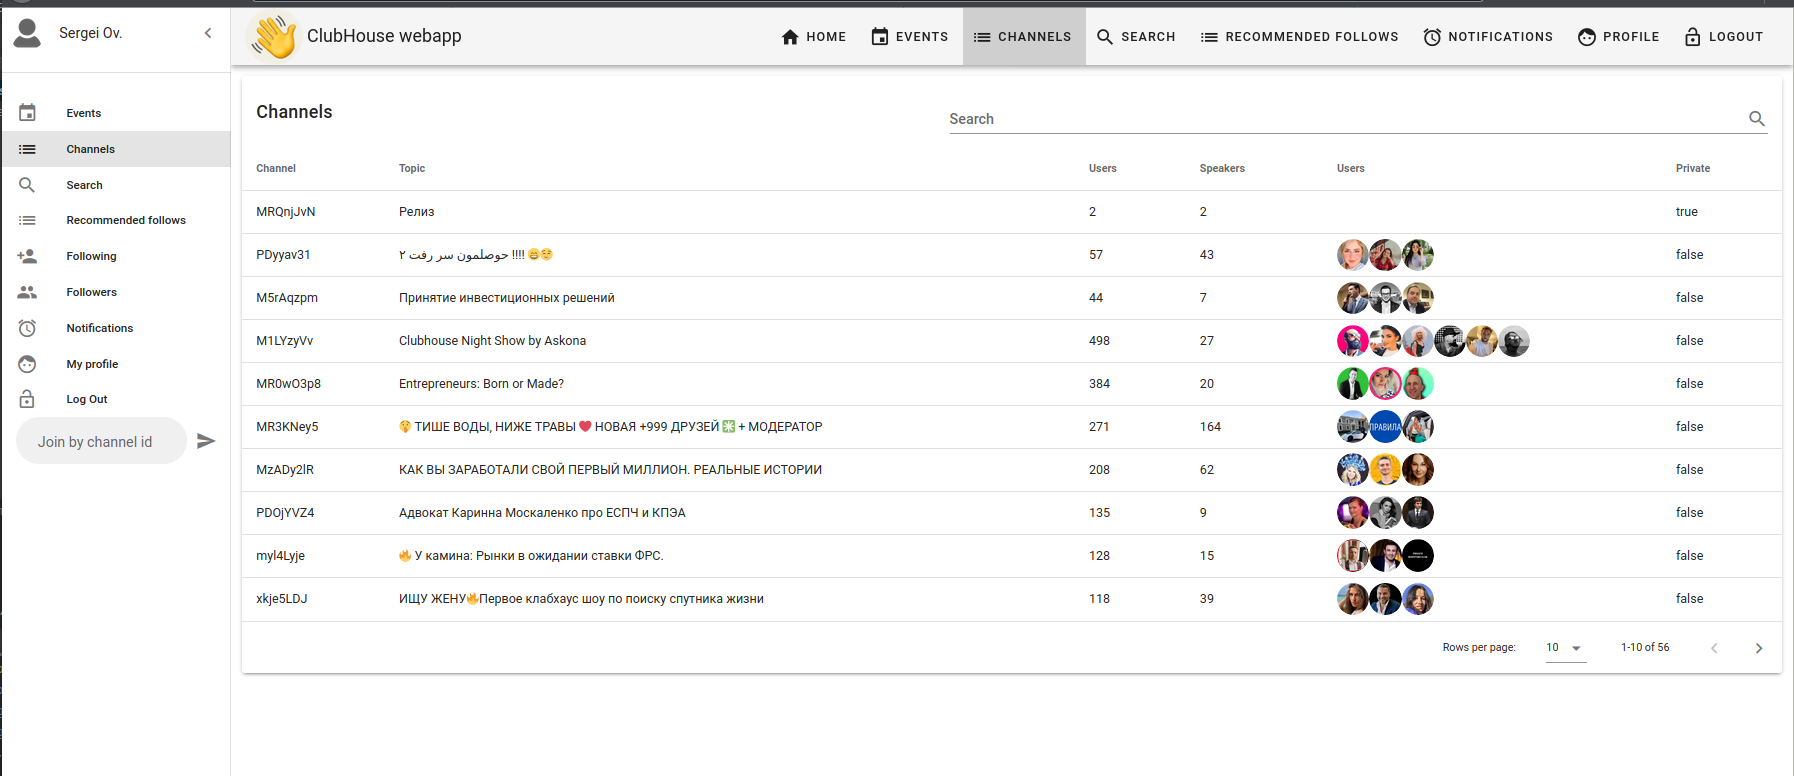Click LOGOUT in top navigation

tap(1724, 37)
